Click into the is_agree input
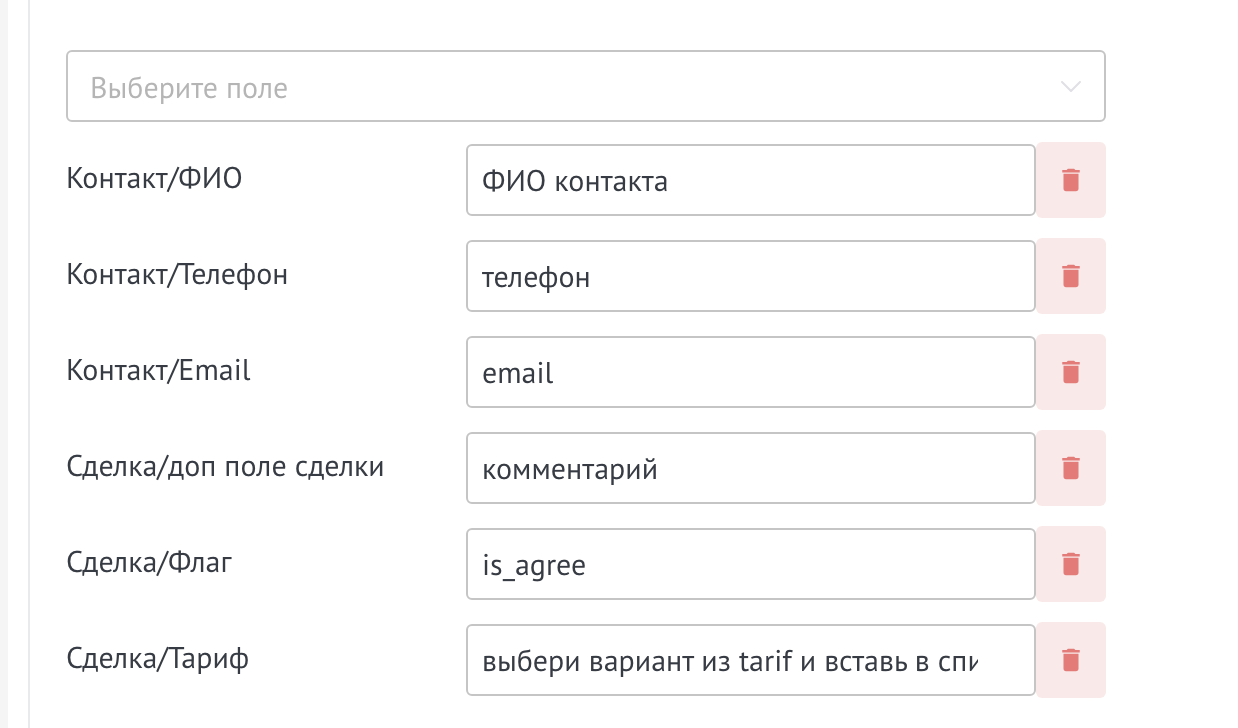Image resolution: width=1238 pixels, height=728 pixels. click(751, 564)
